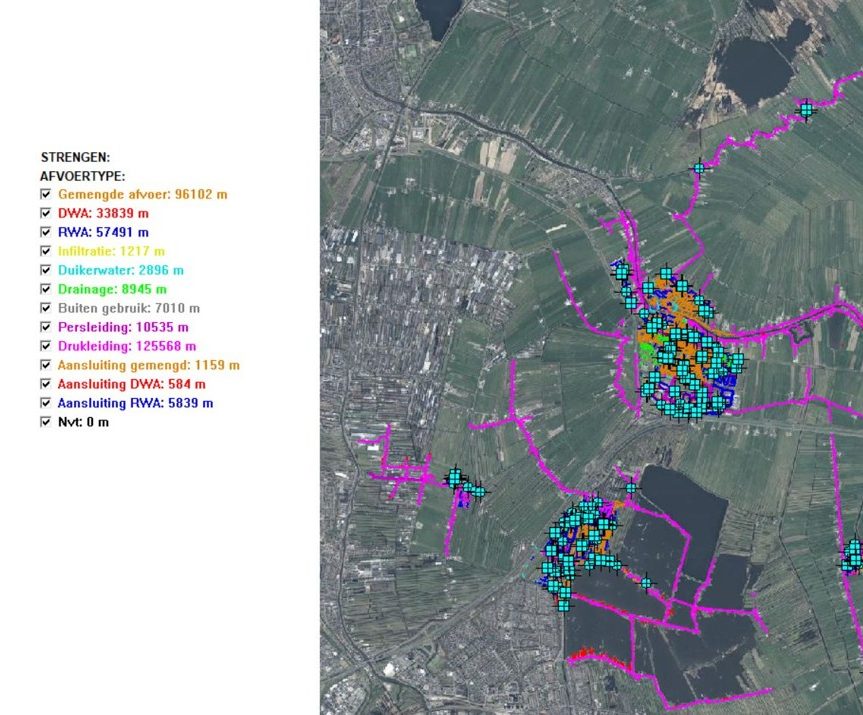This screenshot has width=863, height=715.
Task: Disable the RWA layer checkbox
Action: (45, 232)
